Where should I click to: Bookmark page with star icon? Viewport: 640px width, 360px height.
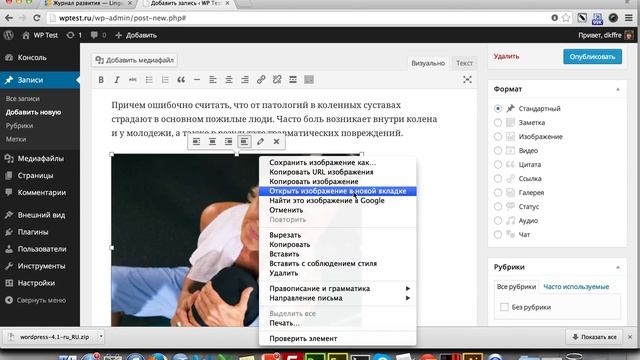click(x=566, y=18)
